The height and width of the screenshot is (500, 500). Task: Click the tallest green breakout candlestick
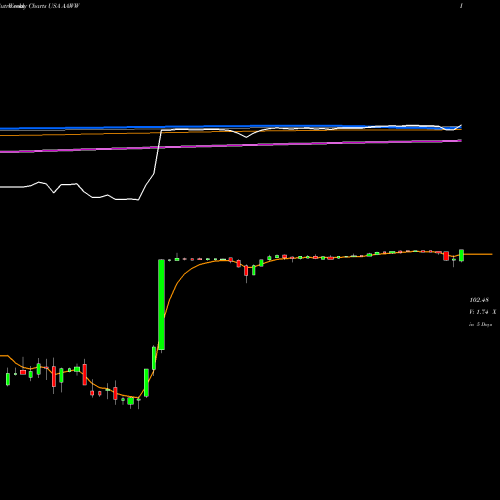pos(161,305)
